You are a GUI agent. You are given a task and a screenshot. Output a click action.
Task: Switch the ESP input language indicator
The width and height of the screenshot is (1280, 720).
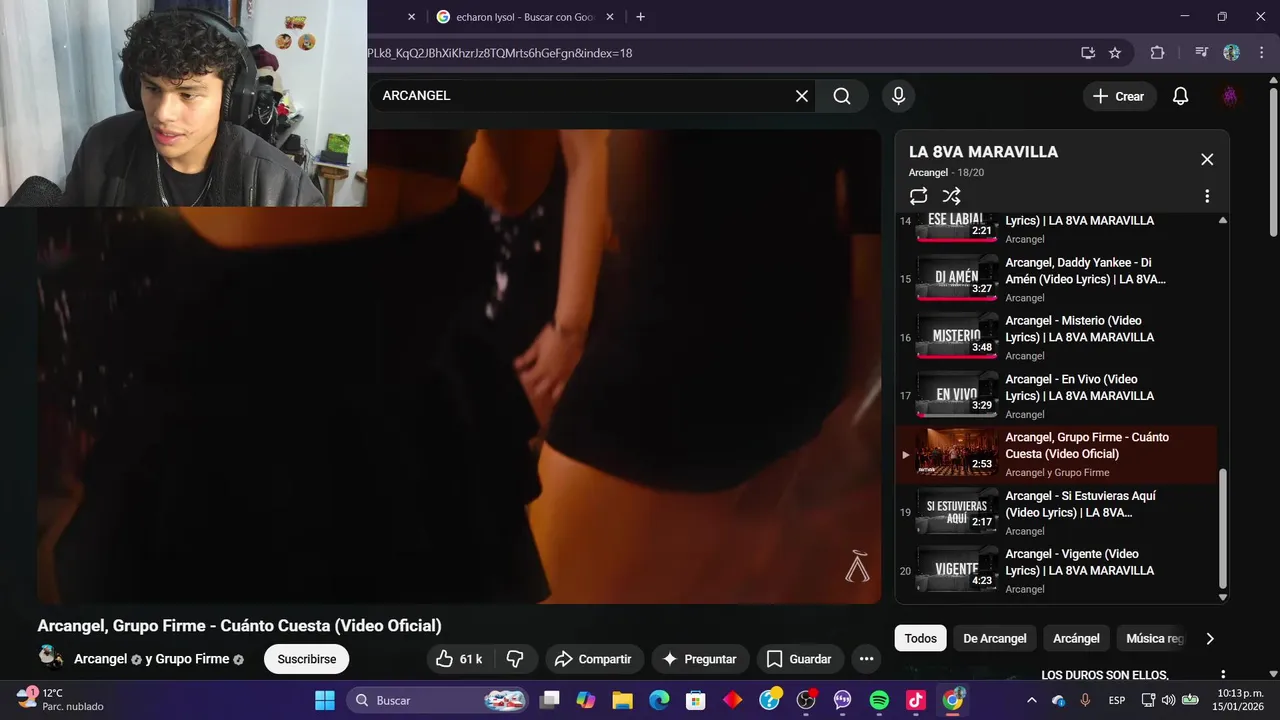pyautogui.click(x=1116, y=700)
